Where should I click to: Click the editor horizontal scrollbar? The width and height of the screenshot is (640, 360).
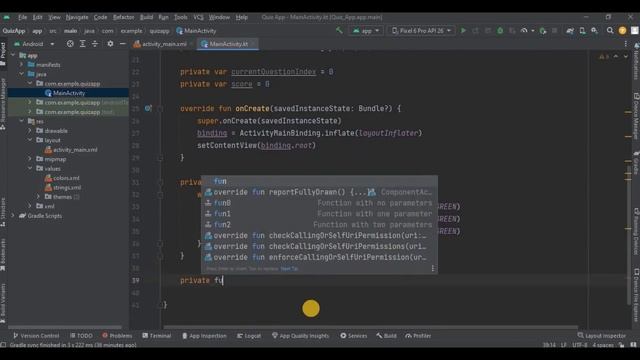[370, 327]
